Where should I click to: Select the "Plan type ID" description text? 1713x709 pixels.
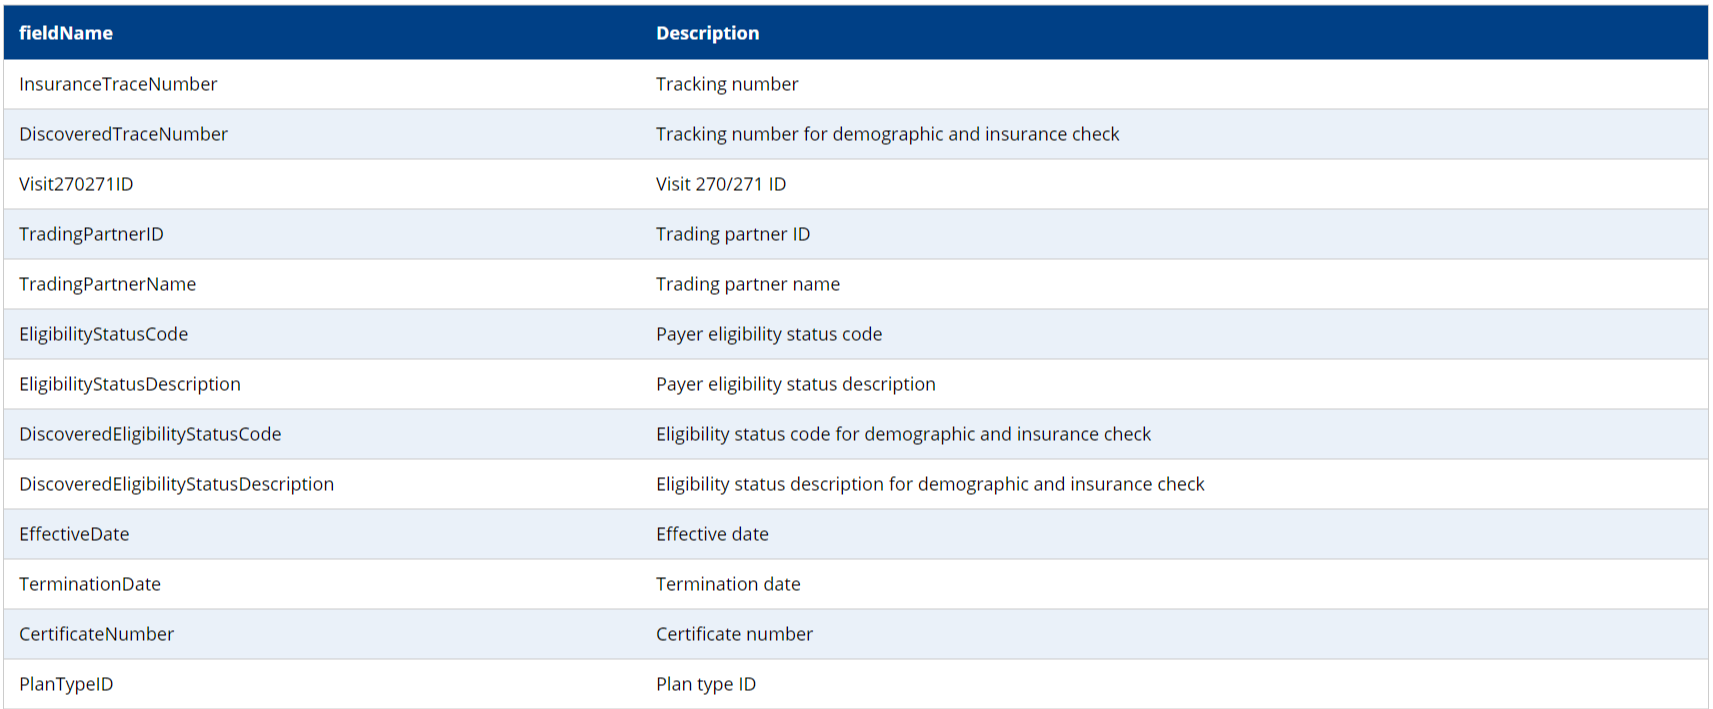706,684
